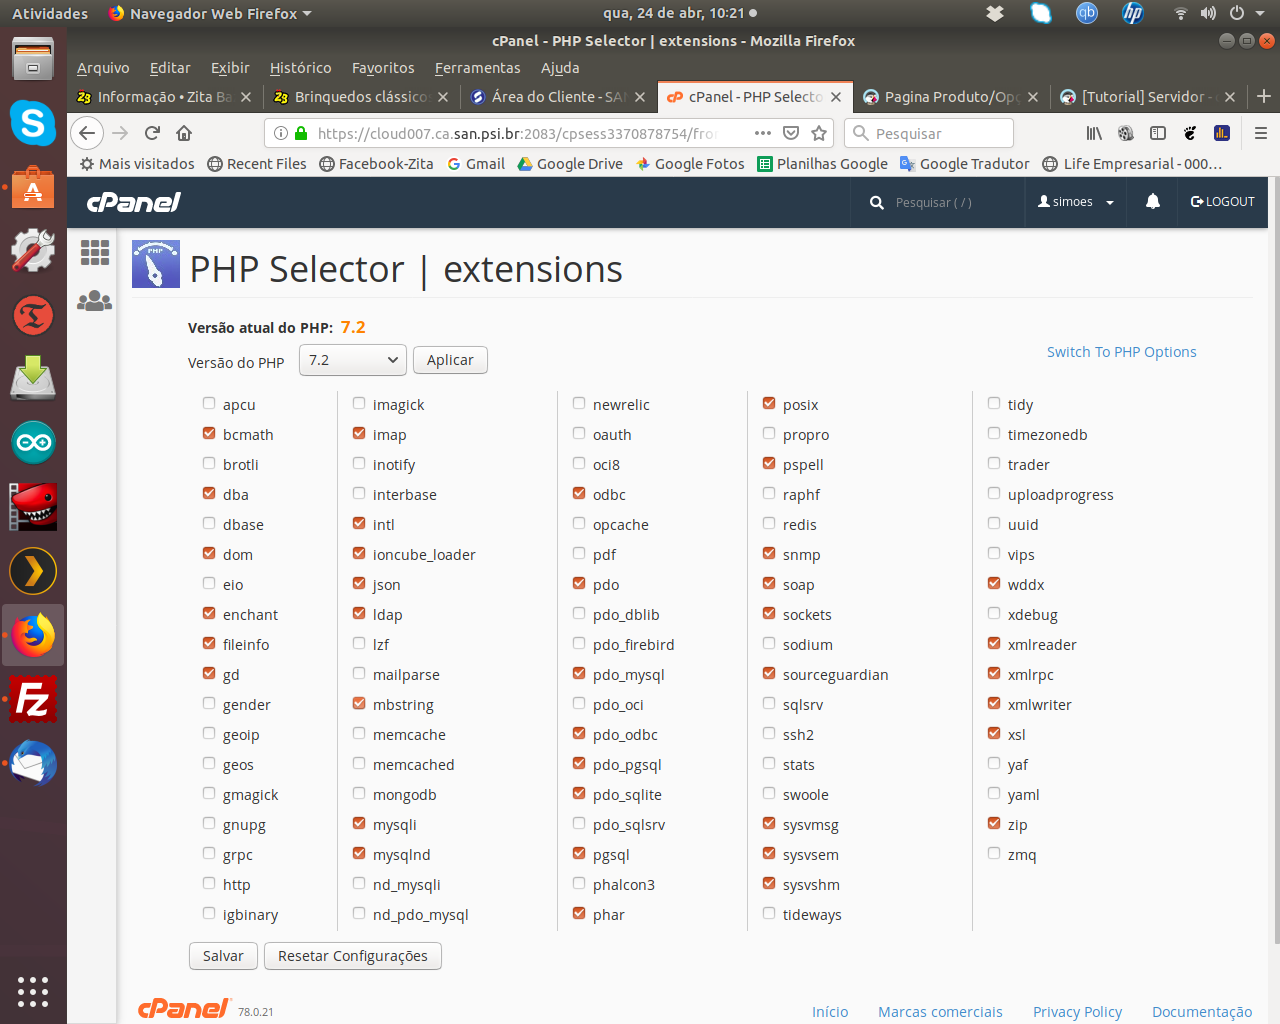Image resolution: width=1280 pixels, height=1024 pixels.
Task: Open Atividades overview
Action: pos(50,13)
